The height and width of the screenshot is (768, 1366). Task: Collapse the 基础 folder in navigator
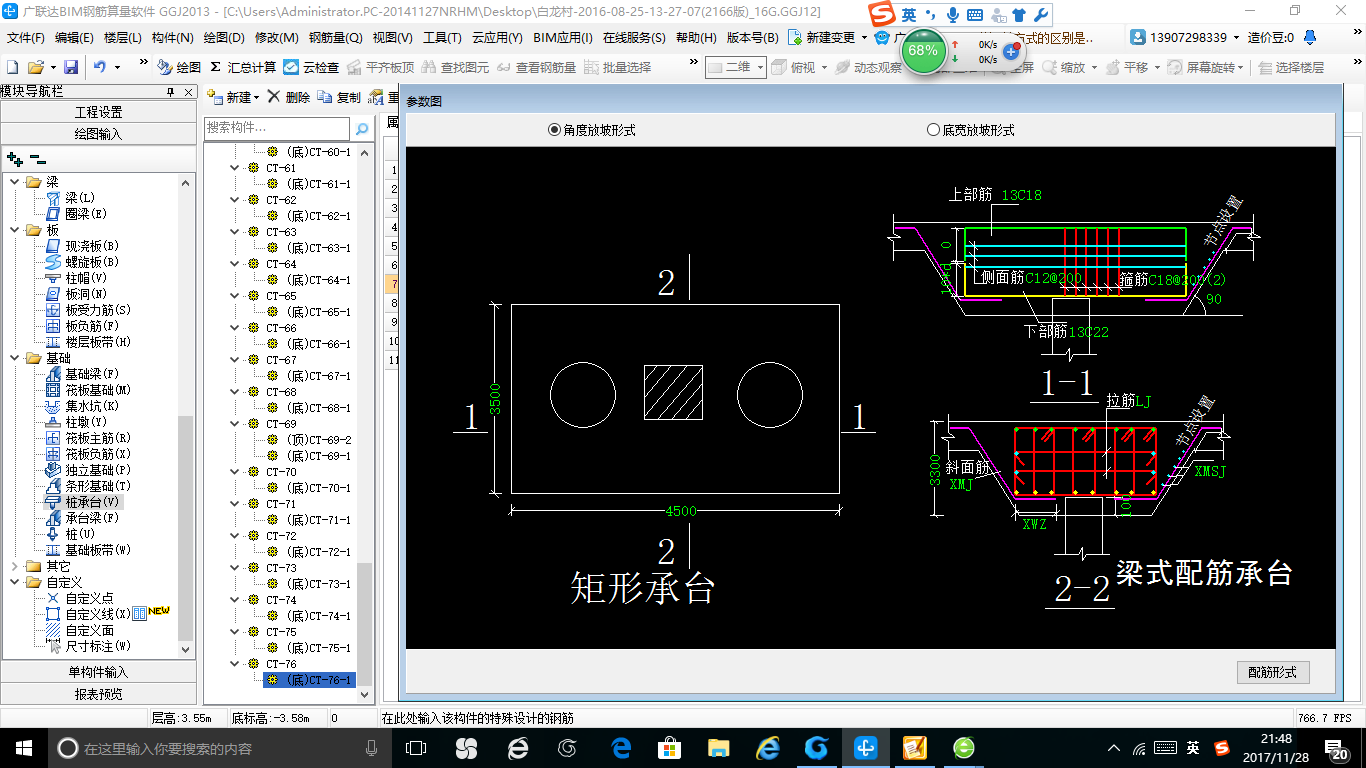point(15,358)
